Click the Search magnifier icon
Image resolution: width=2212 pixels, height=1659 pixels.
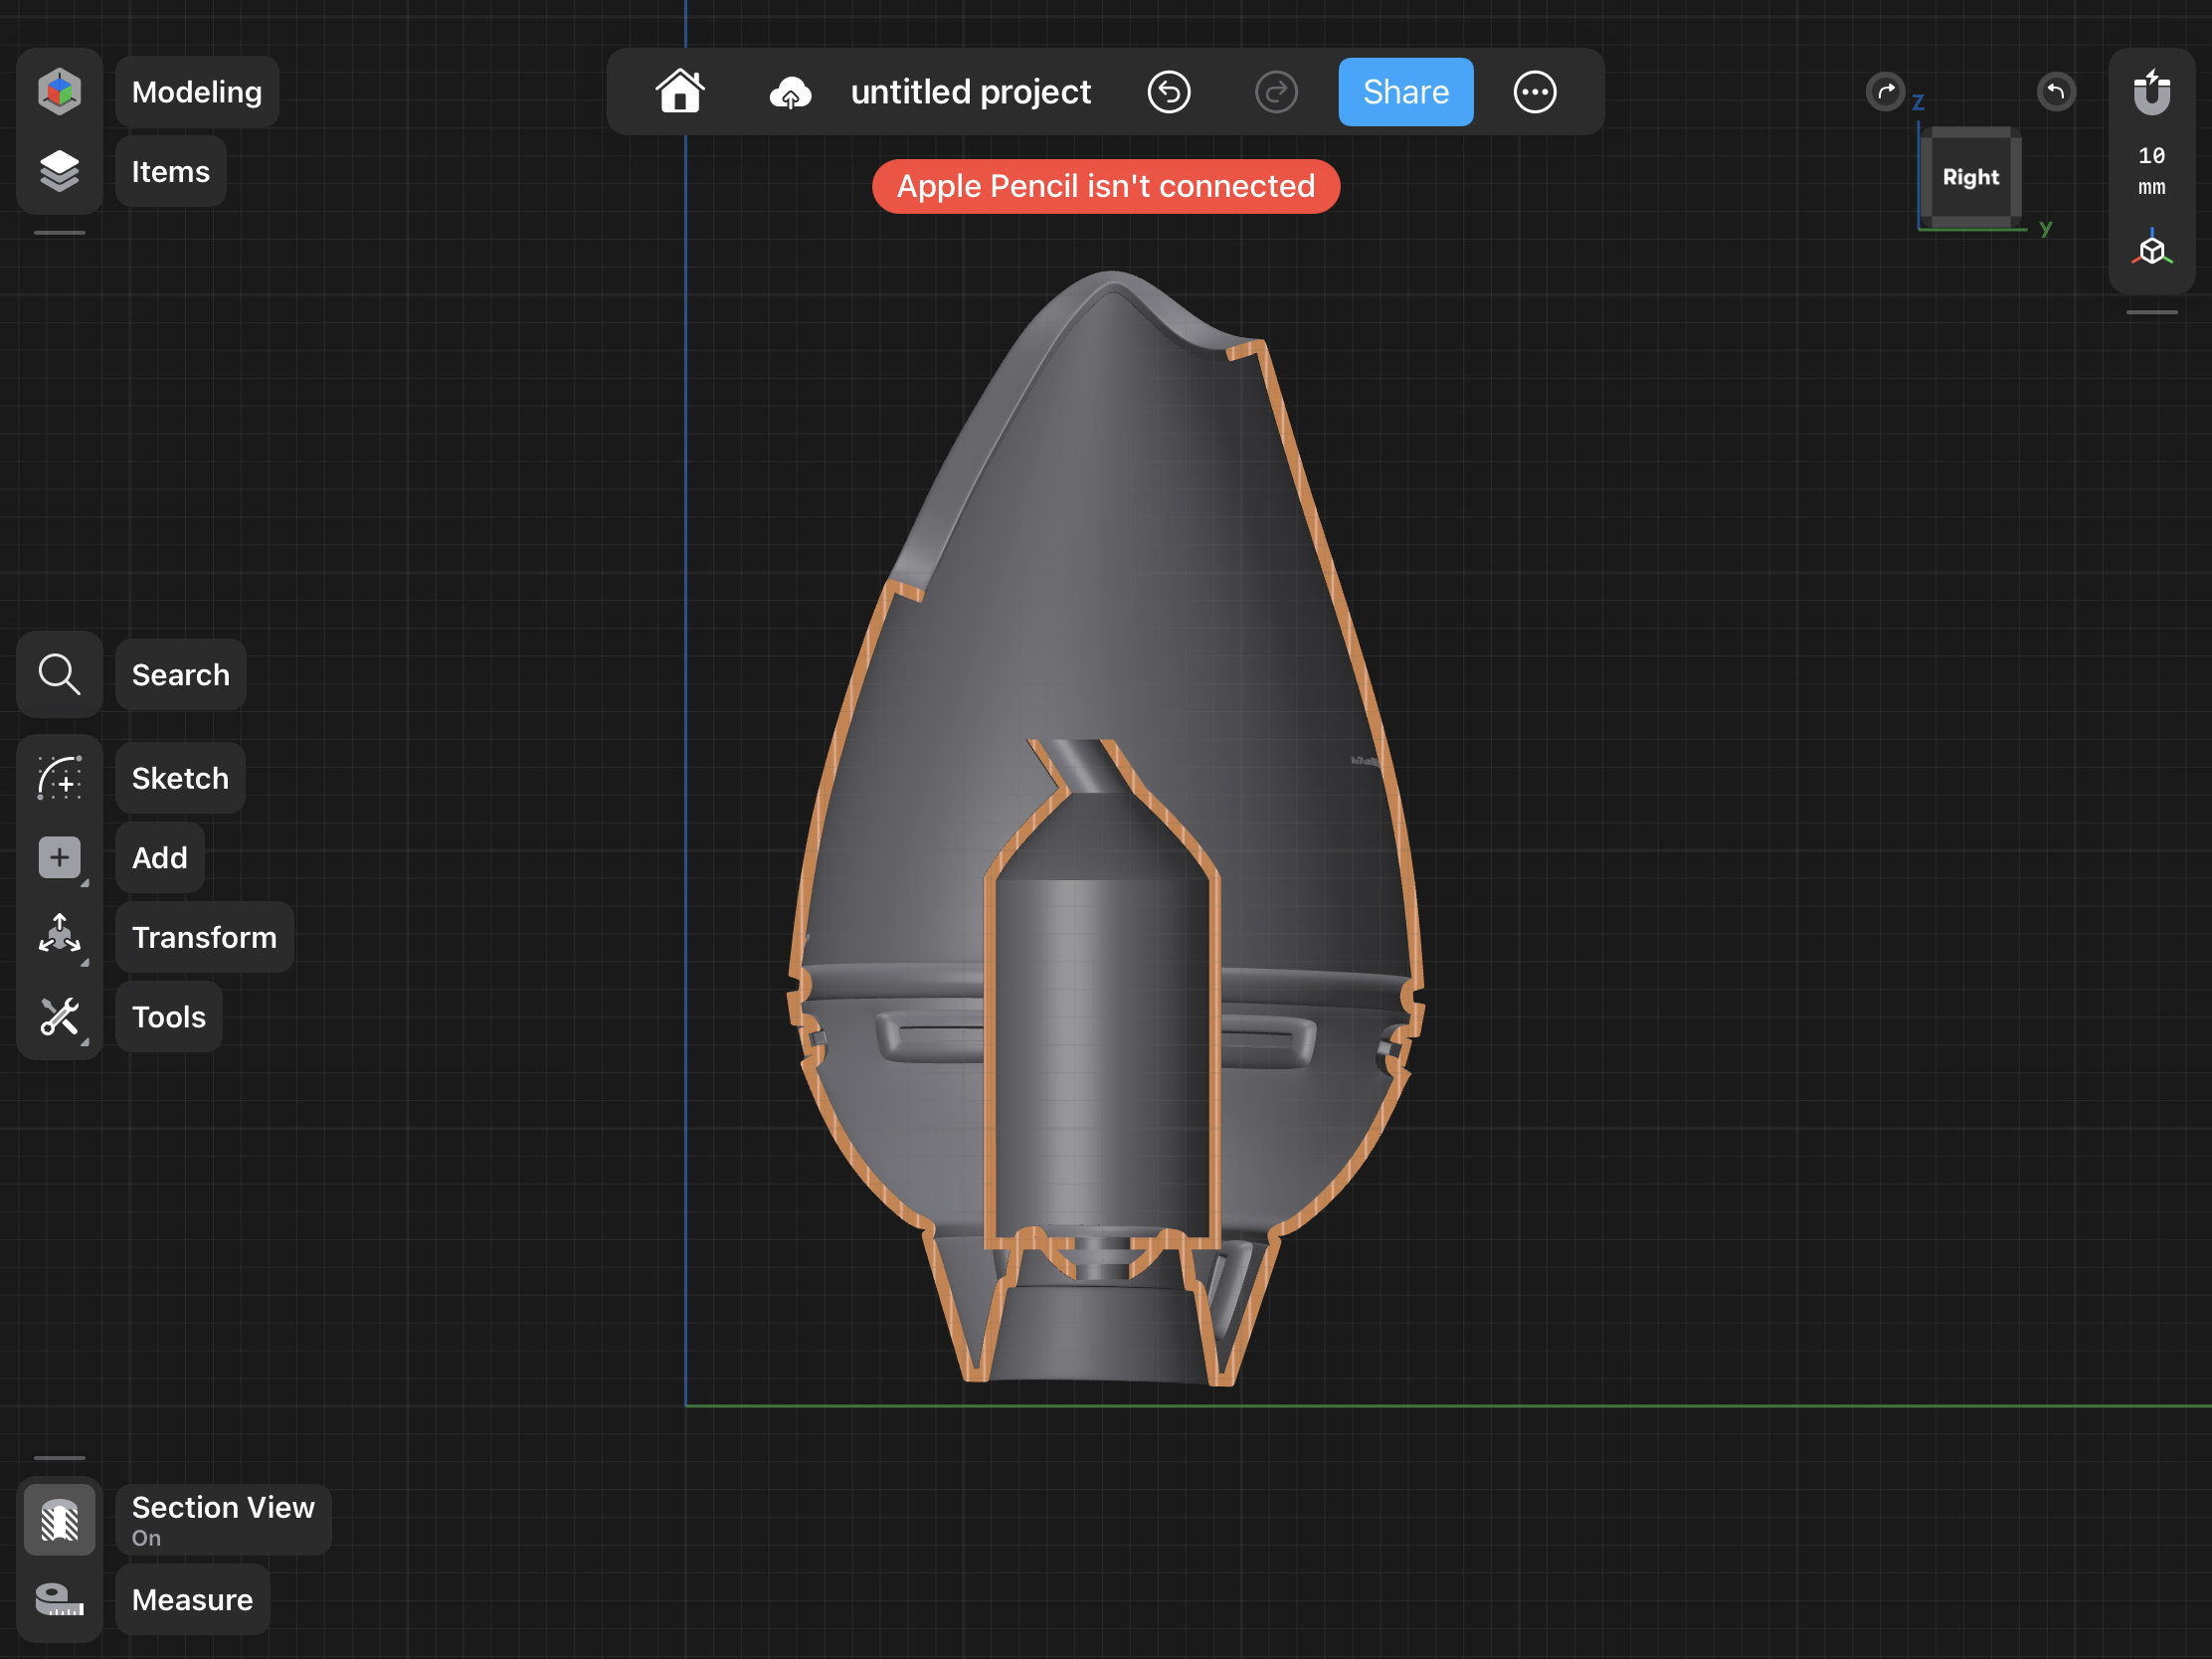point(59,674)
